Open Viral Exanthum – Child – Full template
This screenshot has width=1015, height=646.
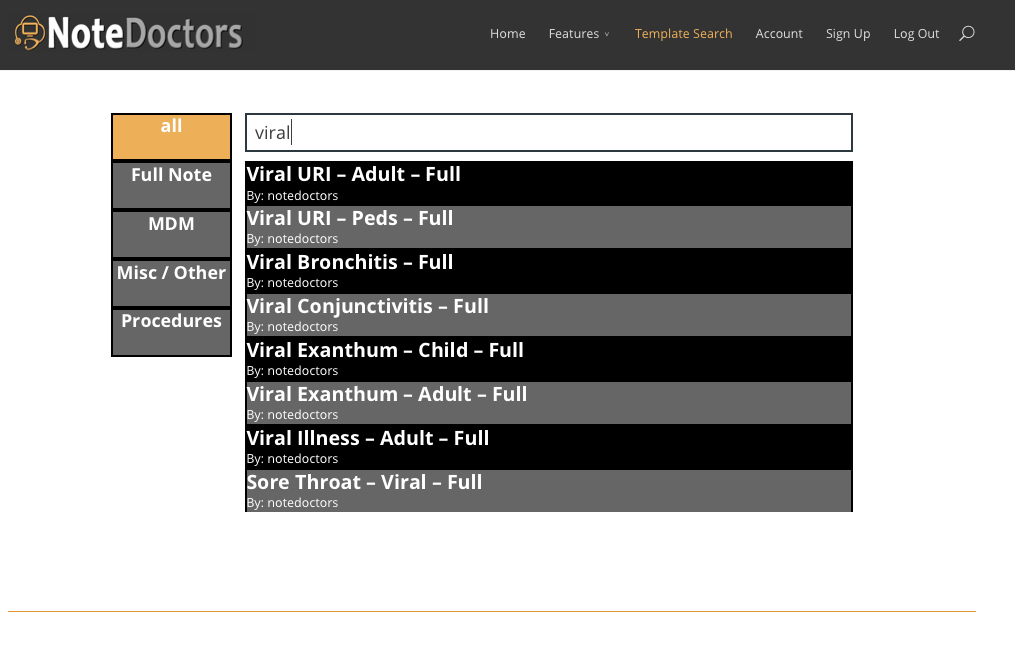point(548,359)
